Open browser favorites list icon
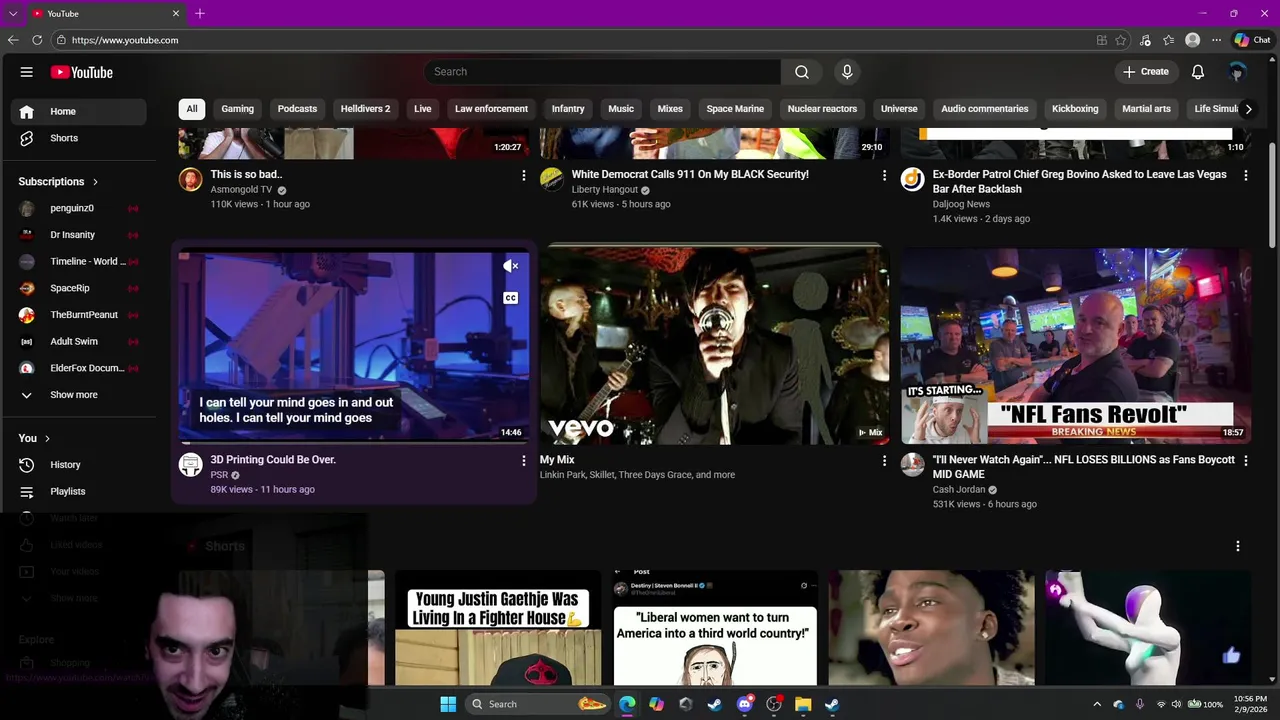The height and width of the screenshot is (720, 1280). 1168,40
